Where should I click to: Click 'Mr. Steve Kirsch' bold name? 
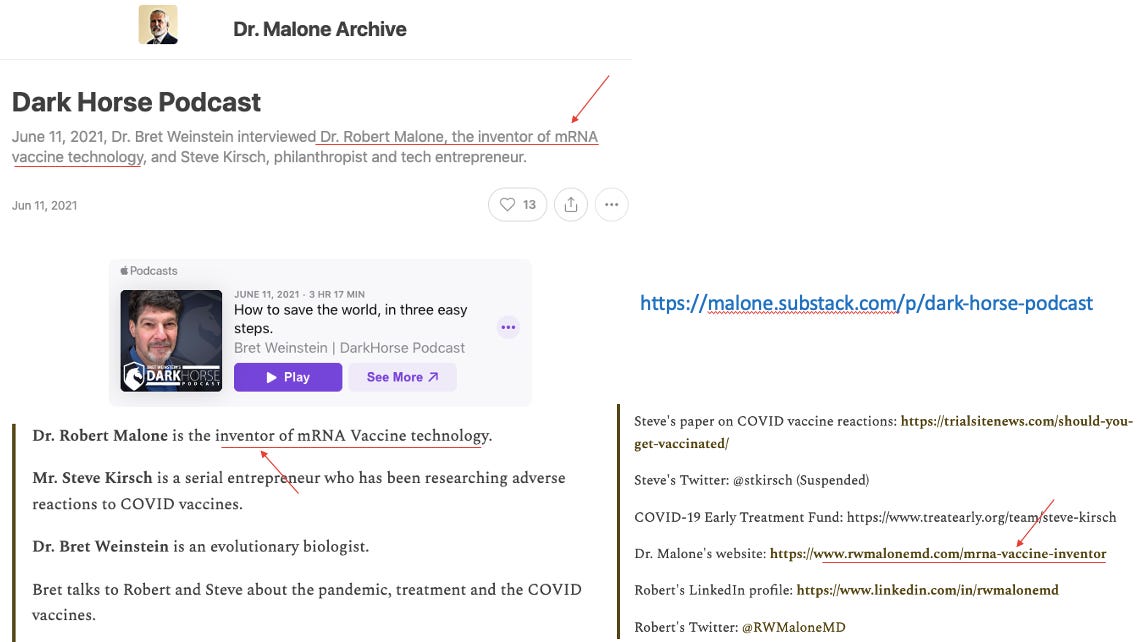pos(92,477)
